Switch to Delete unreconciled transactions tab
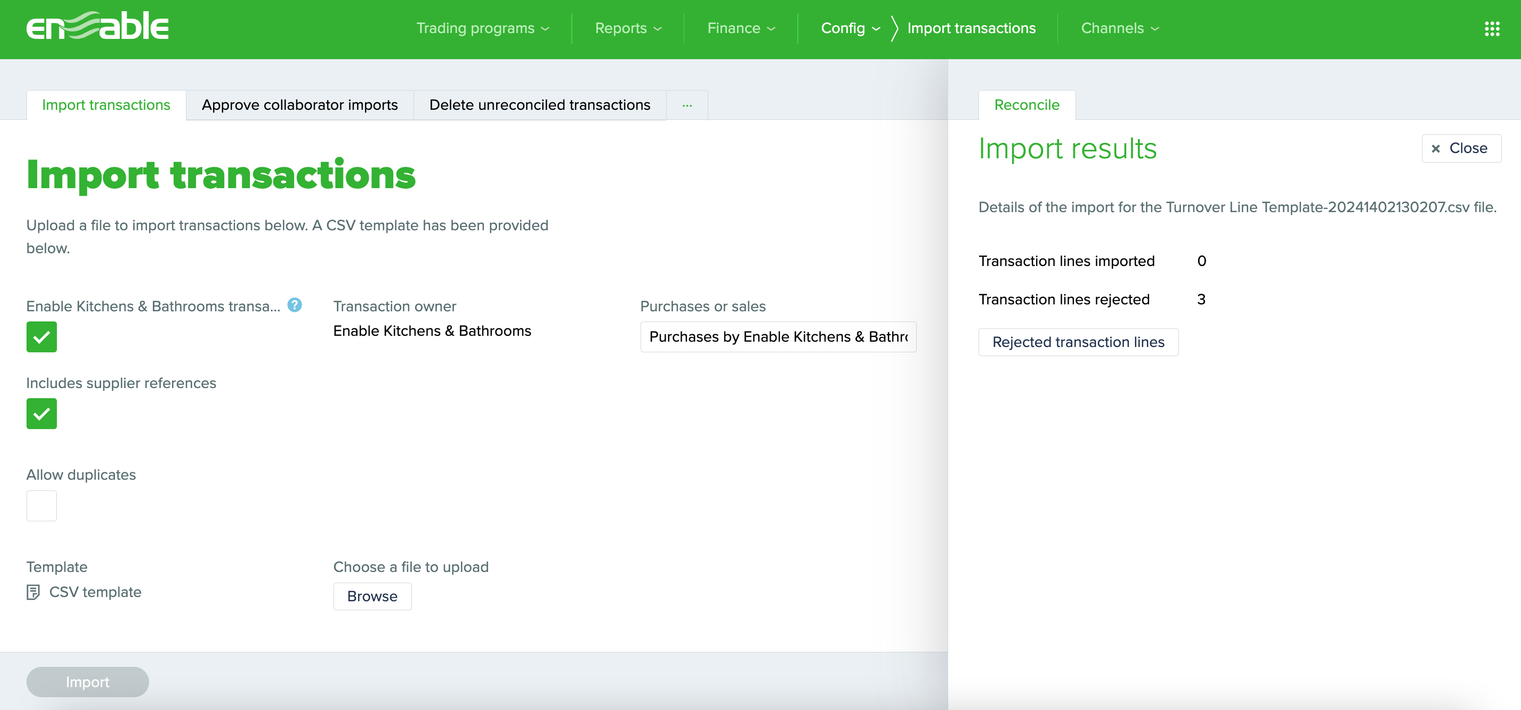This screenshot has width=1521, height=710. click(540, 105)
